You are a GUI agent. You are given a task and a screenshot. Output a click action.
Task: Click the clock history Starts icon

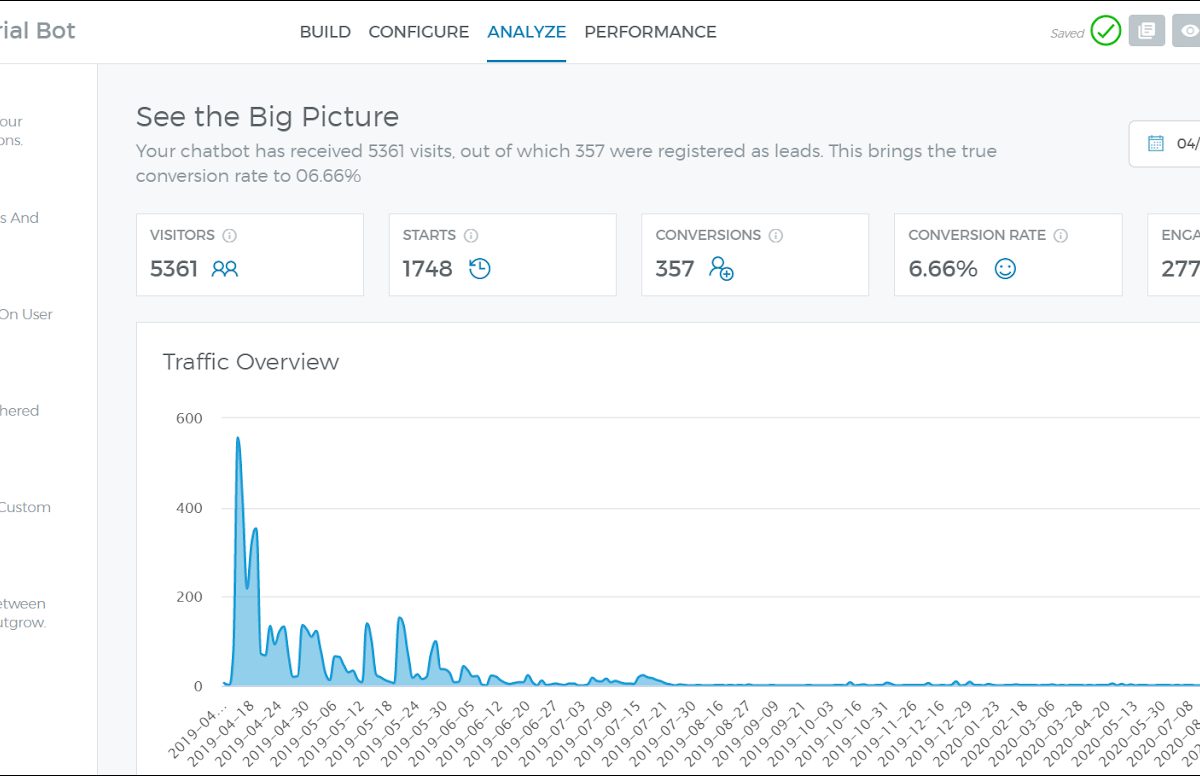(x=480, y=269)
